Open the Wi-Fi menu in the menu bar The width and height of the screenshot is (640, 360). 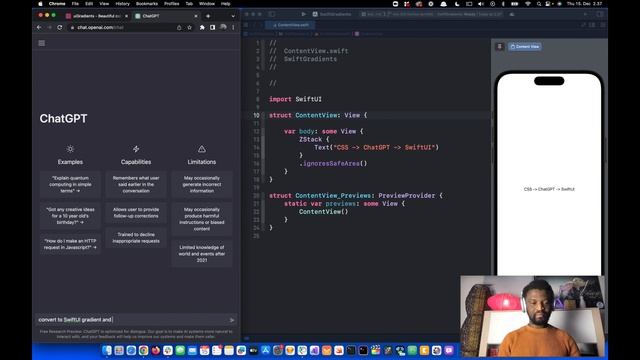[528, 4]
